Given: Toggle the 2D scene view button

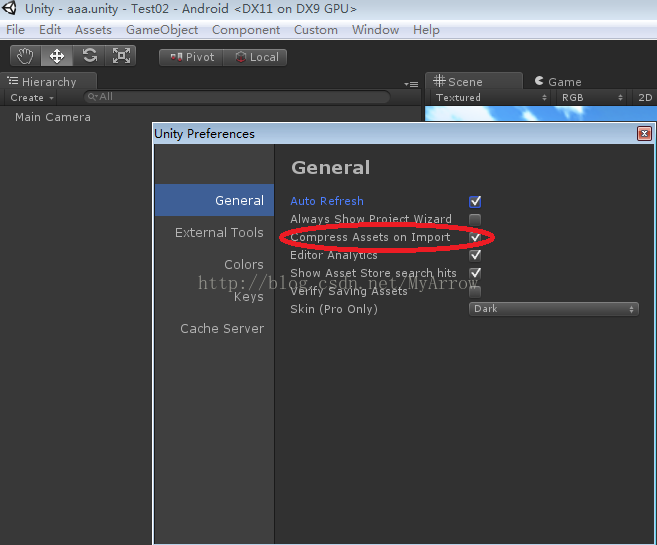Looking at the screenshot, I should 644,98.
